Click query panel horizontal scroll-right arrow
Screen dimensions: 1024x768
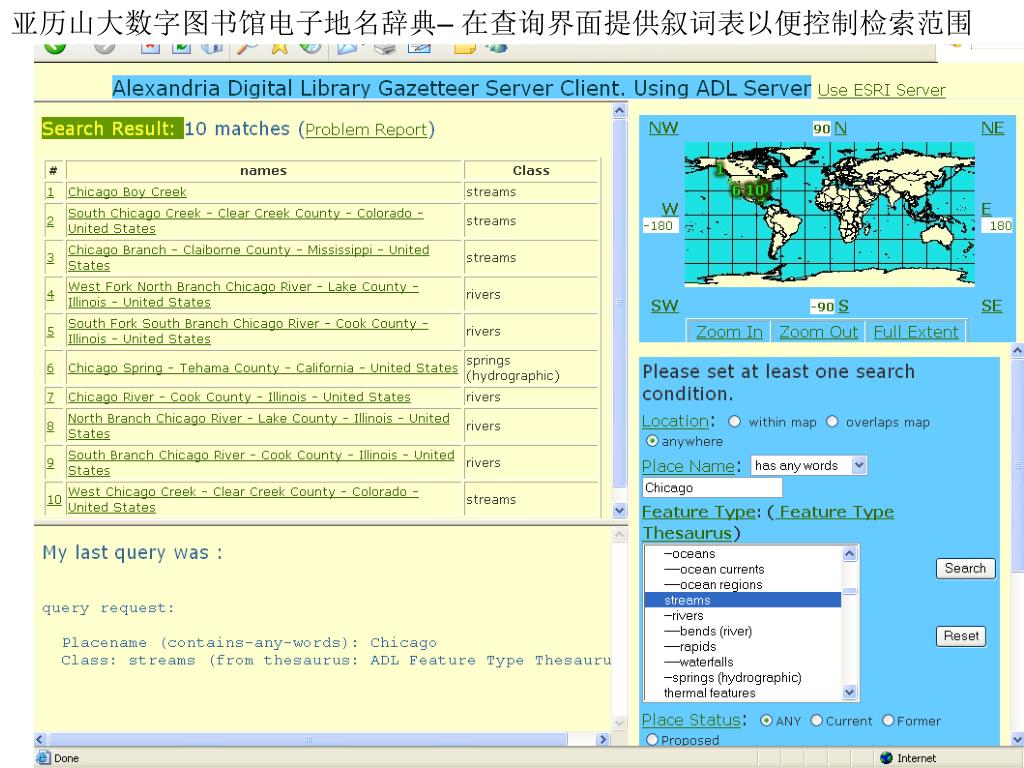click(603, 739)
